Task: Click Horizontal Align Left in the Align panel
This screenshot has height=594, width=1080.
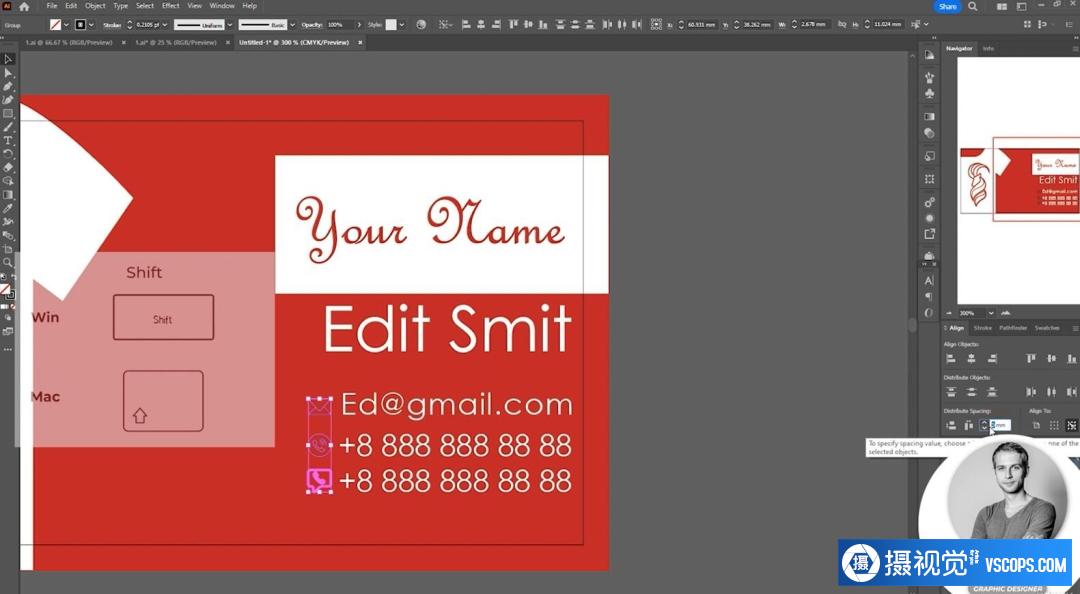Action: [950, 358]
